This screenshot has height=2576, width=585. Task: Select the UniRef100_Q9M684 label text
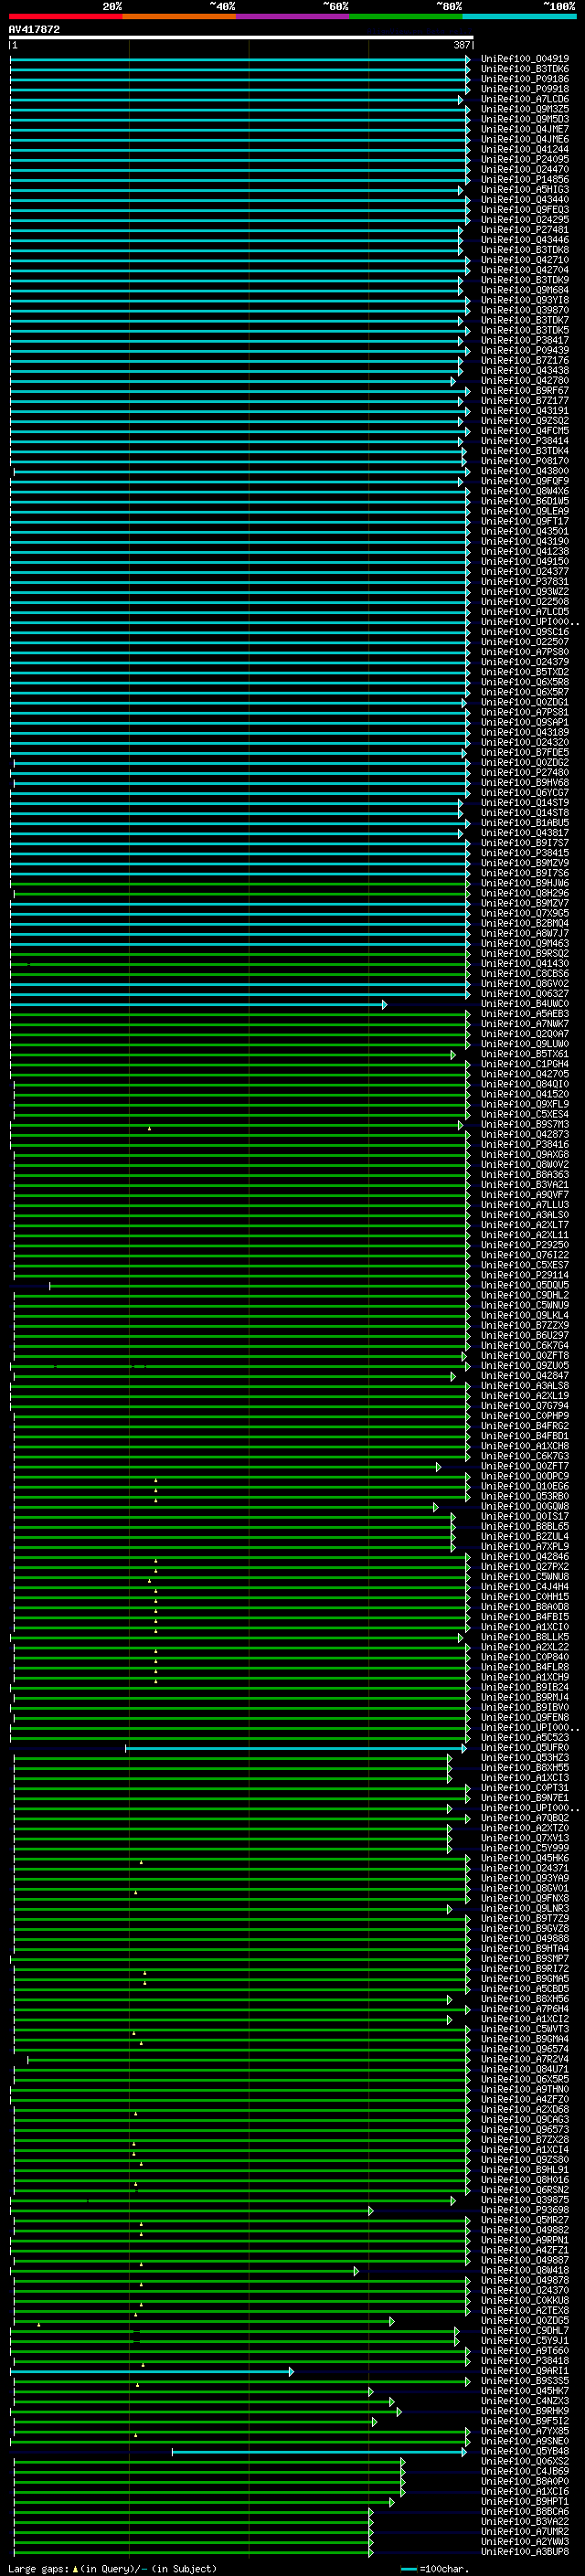pyautogui.click(x=524, y=290)
